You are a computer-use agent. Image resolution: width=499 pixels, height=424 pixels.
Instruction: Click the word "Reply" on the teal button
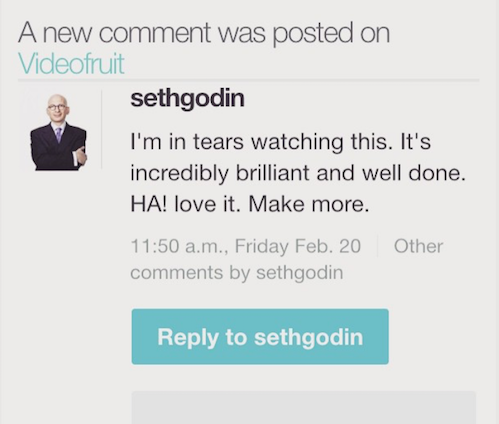click(188, 337)
